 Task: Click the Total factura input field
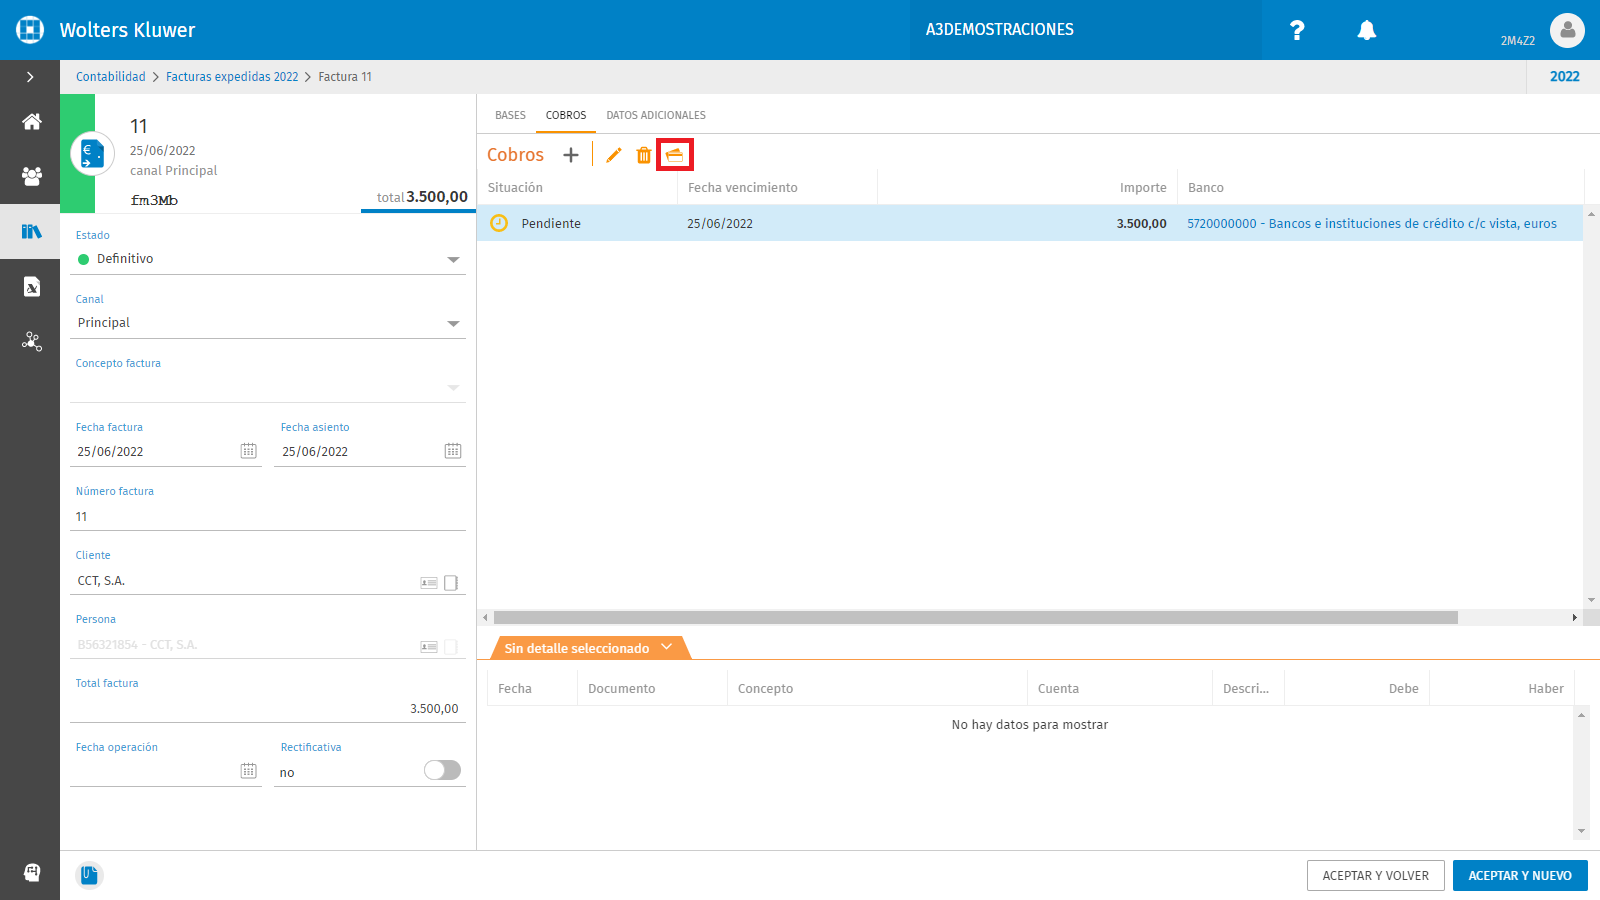click(268, 709)
